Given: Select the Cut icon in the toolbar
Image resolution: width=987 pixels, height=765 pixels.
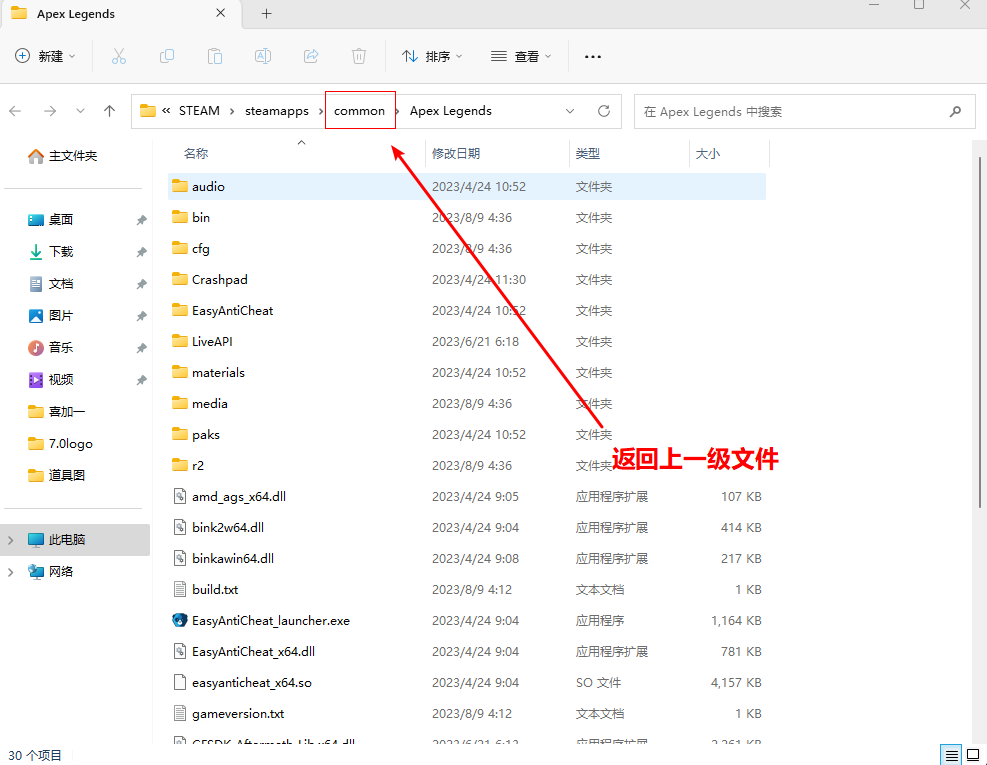Looking at the screenshot, I should (x=118, y=56).
